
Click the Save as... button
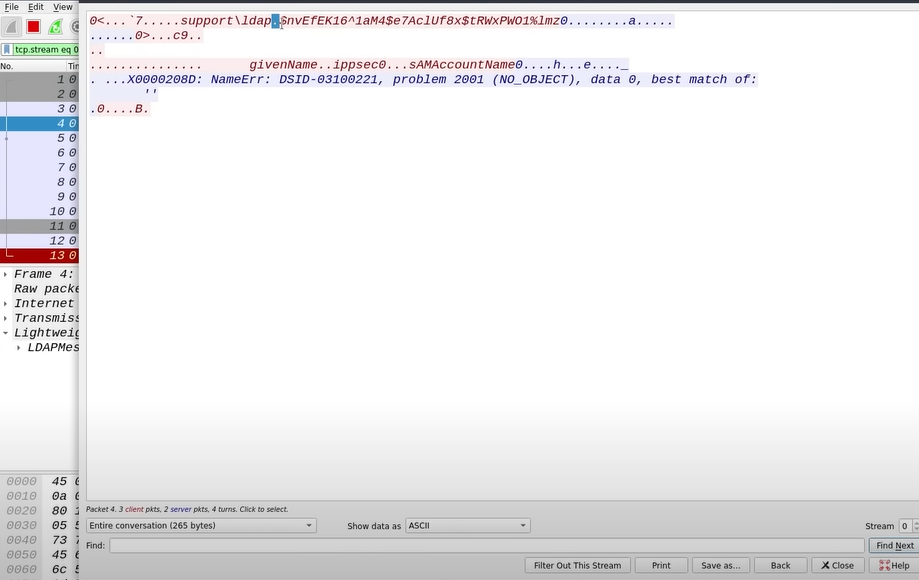click(x=720, y=565)
